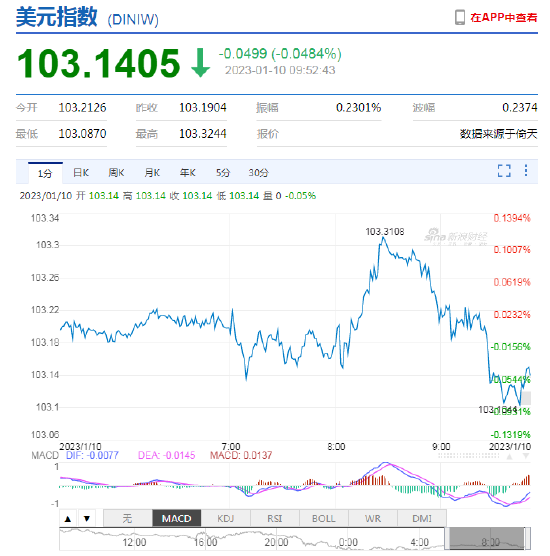550x556 pixels.
Task: Select 无 to disable indicators
Action: (128, 519)
